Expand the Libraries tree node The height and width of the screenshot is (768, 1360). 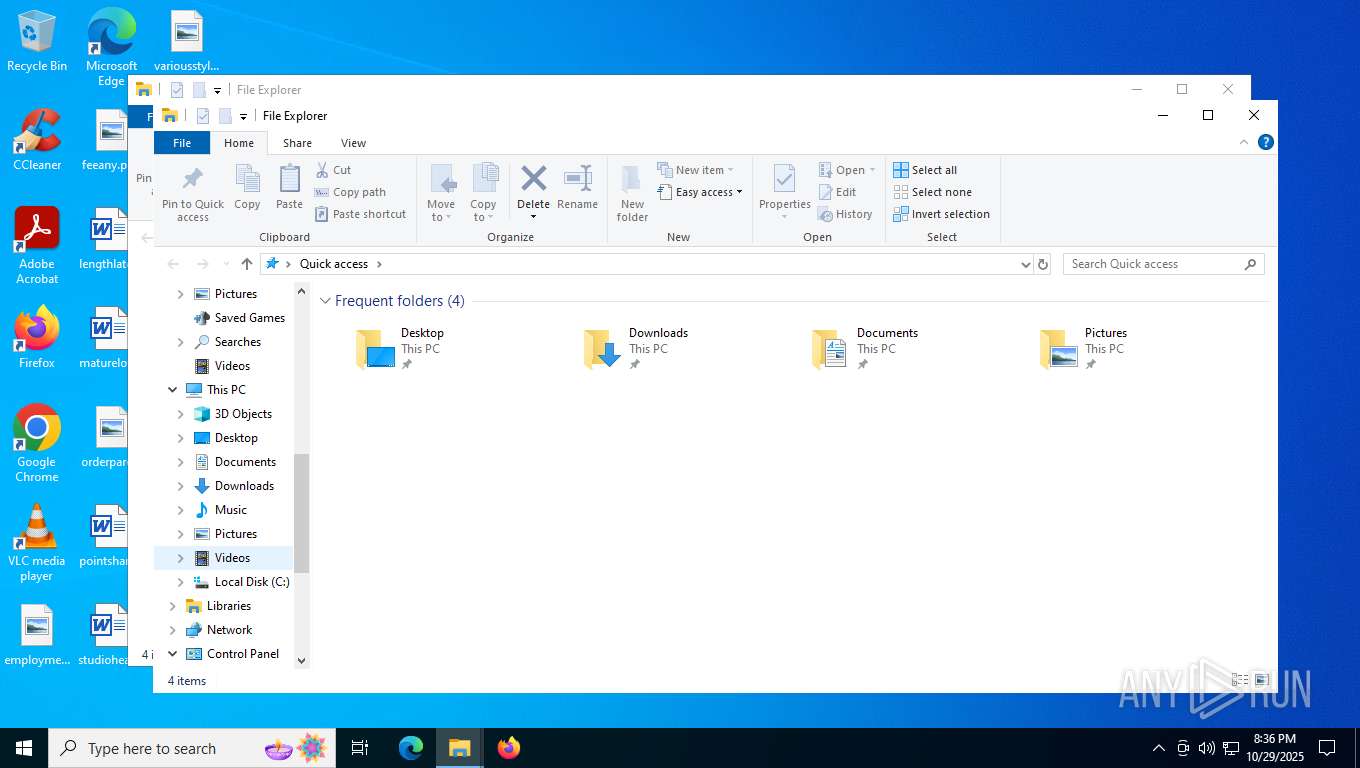[x=172, y=606]
